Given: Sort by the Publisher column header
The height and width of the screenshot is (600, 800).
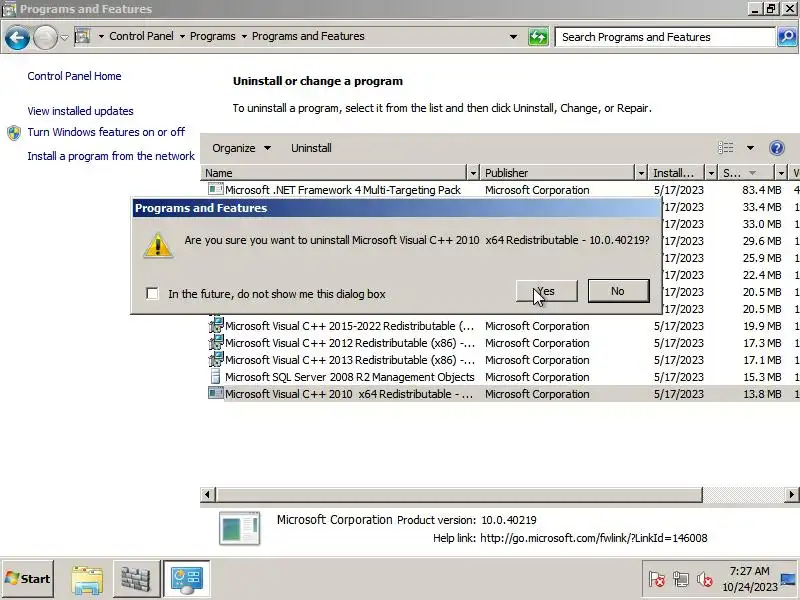Looking at the screenshot, I should pos(558,173).
